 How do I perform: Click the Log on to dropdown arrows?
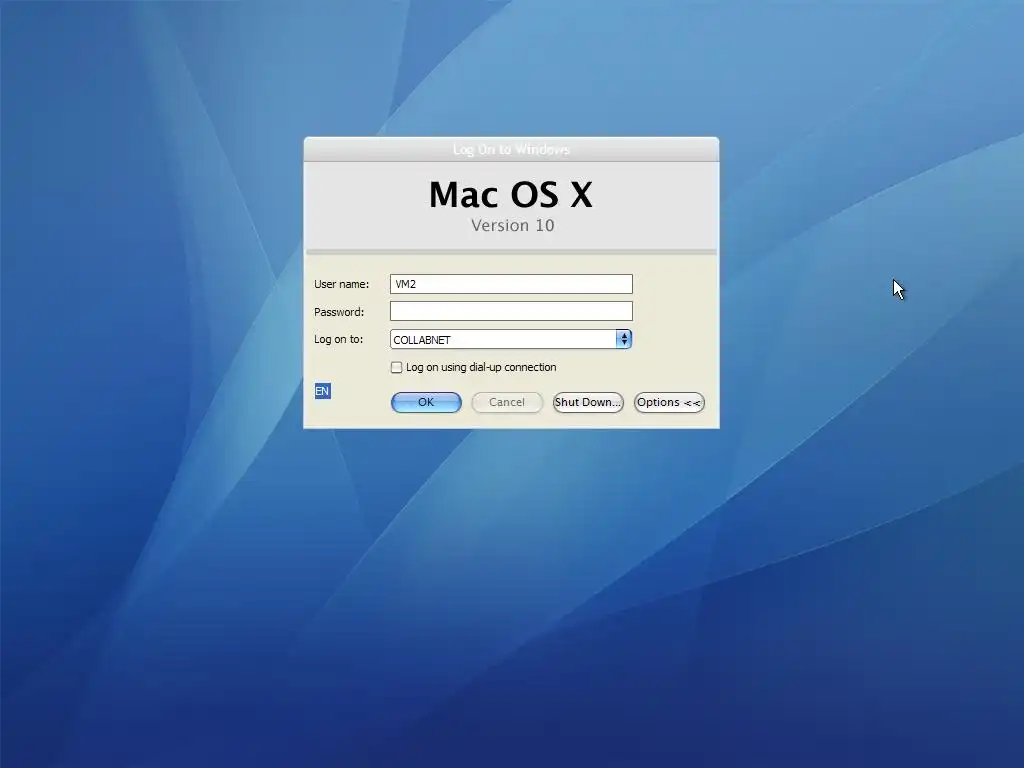click(x=624, y=339)
